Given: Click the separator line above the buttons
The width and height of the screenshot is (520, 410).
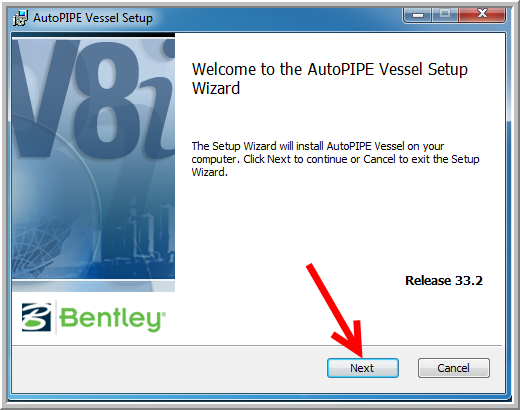Looking at the screenshot, I should tap(257, 346).
